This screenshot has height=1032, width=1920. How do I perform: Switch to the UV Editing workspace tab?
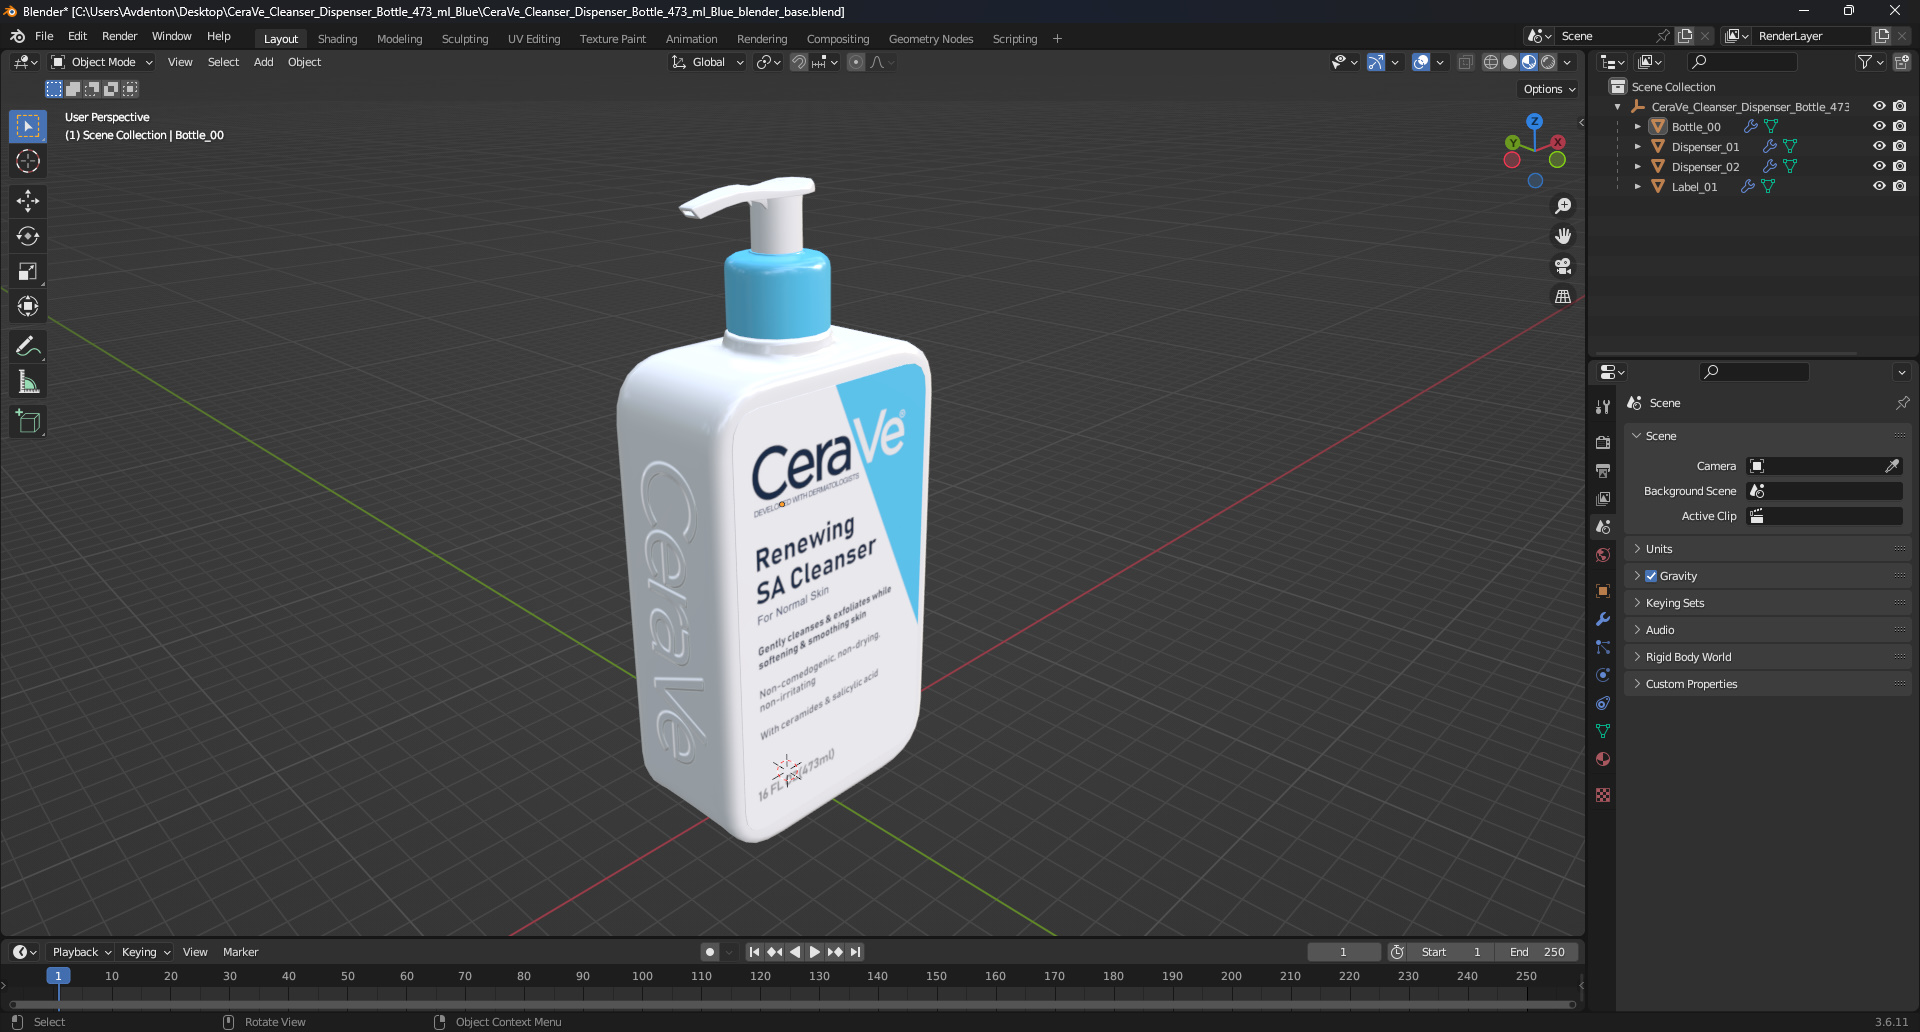point(534,39)
